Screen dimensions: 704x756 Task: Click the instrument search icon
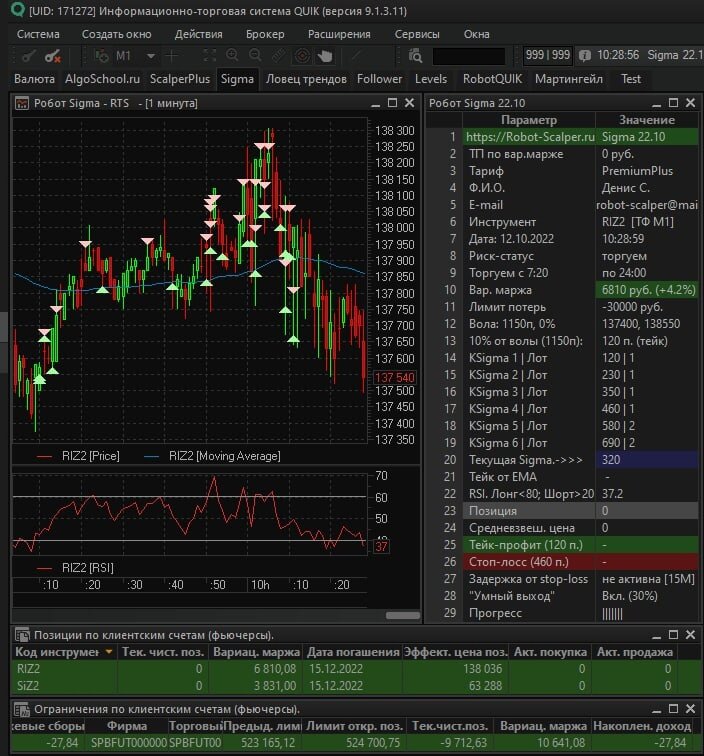tap(415, 56)
